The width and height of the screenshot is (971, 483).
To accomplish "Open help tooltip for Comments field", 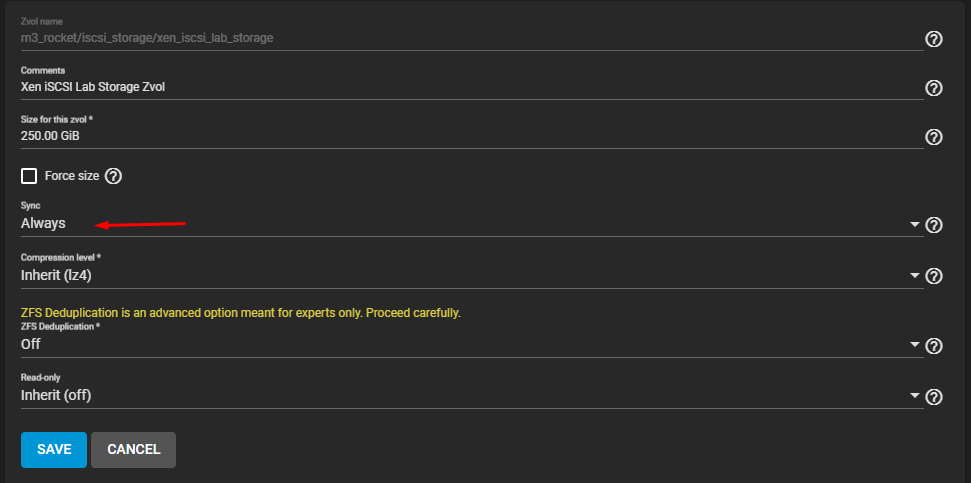I will coord(934,88).
